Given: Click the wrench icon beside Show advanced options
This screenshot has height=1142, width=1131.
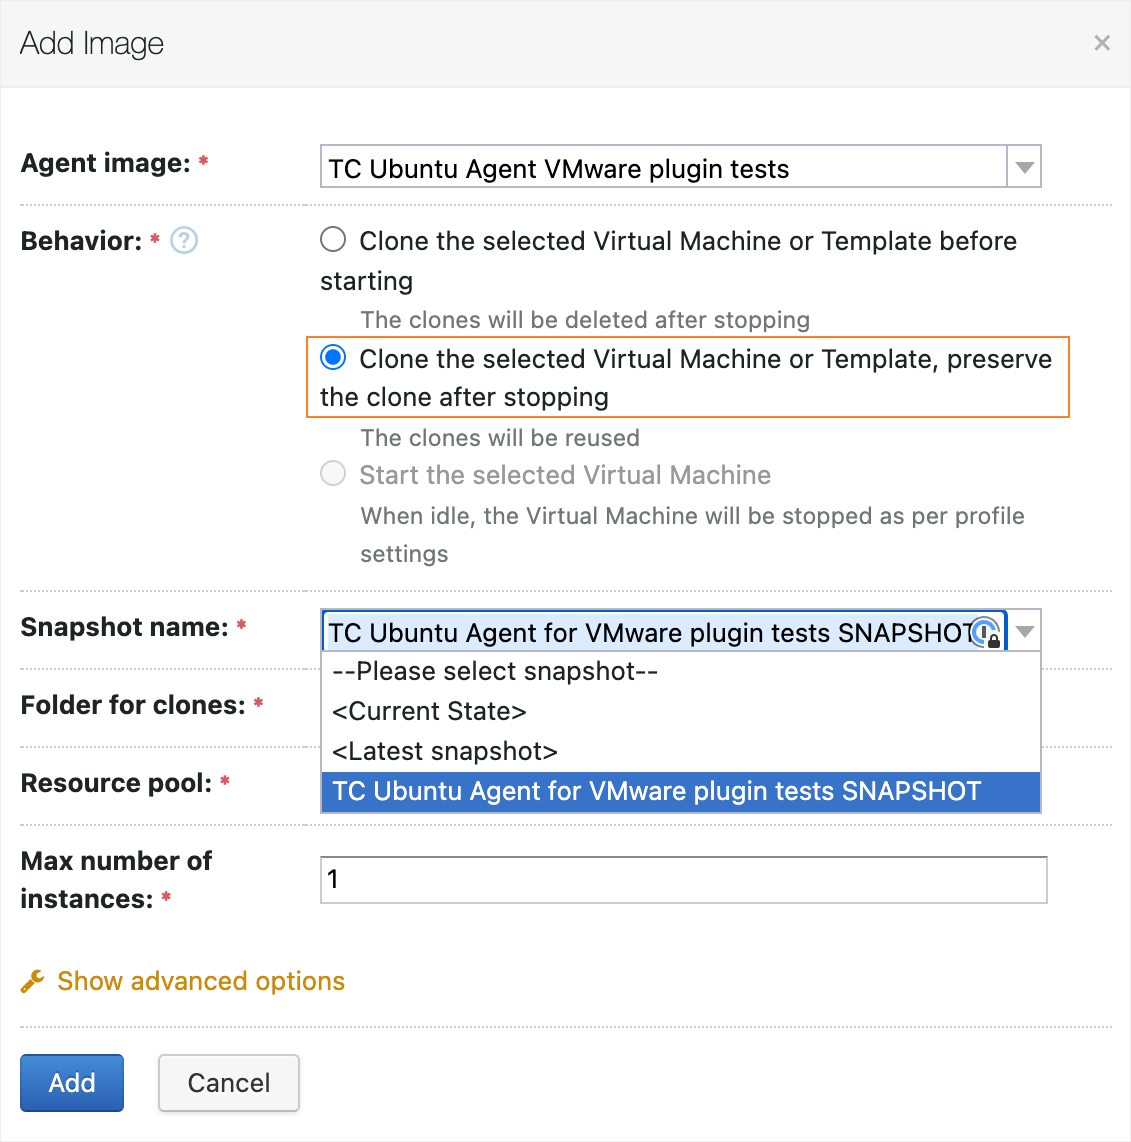Looking at the screenshot, I should tap(33, 980).
